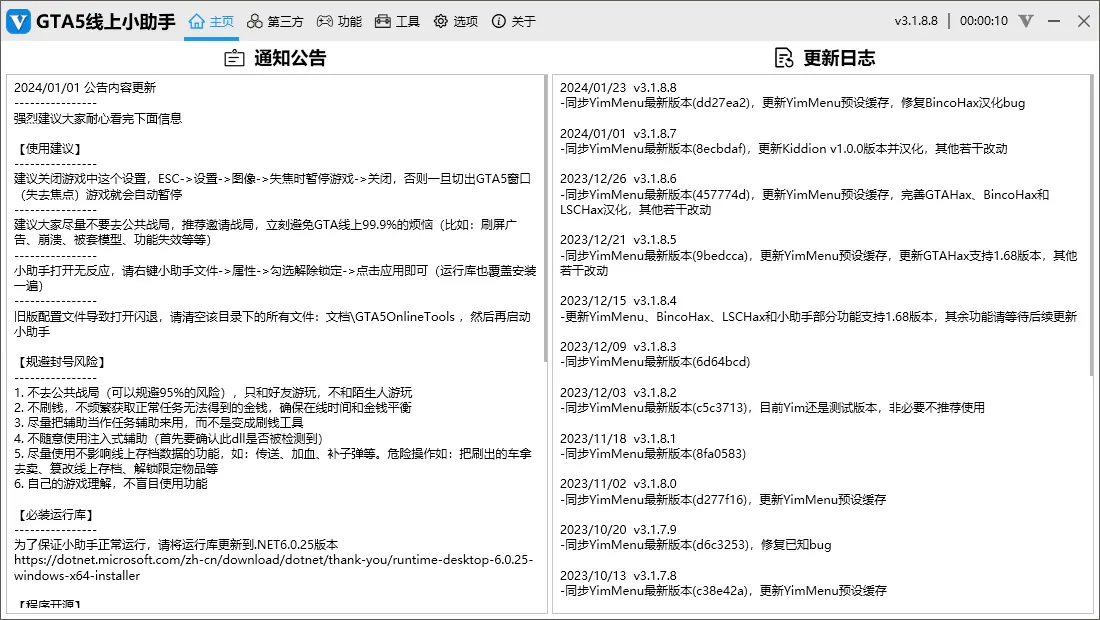Click the GTA5线上小助手 logo icon

pyautogui.click(x=18, y=22)
